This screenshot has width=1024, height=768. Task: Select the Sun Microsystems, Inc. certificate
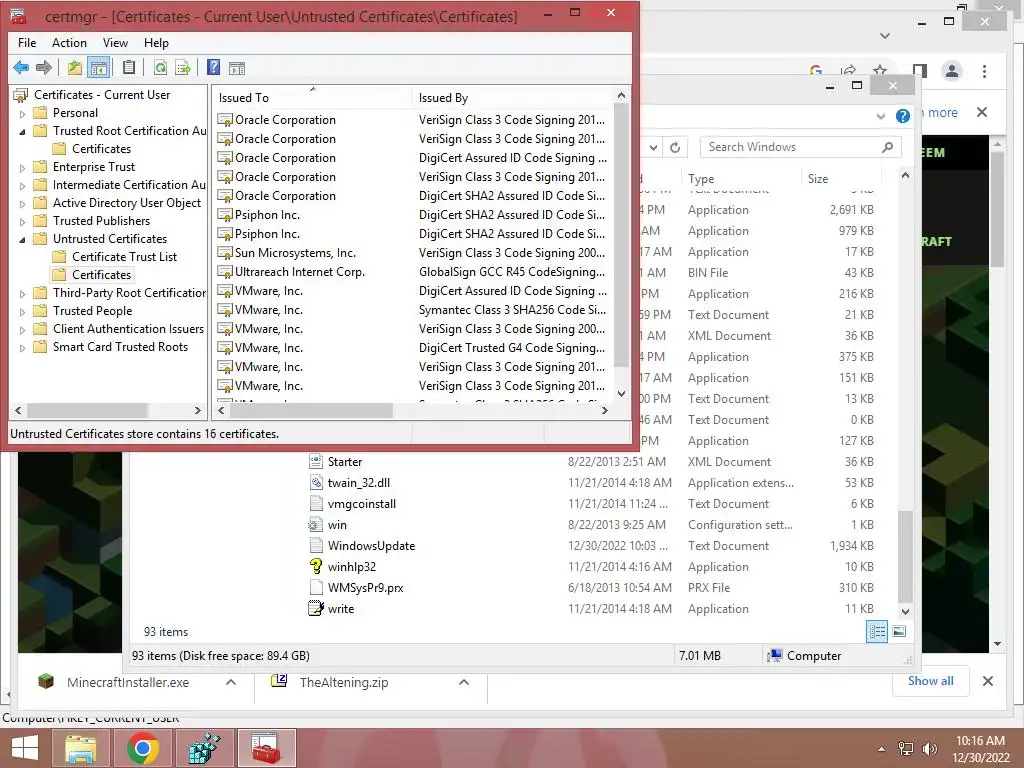coord(295,253)
